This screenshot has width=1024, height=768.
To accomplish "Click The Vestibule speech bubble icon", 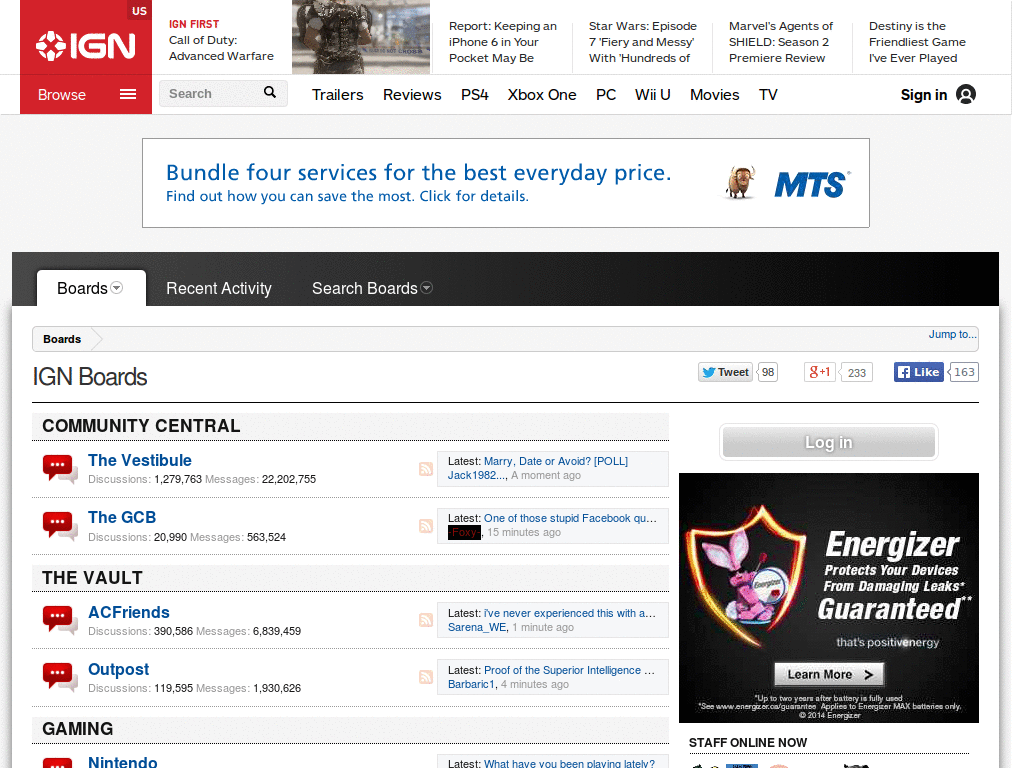I will point(59,469).
